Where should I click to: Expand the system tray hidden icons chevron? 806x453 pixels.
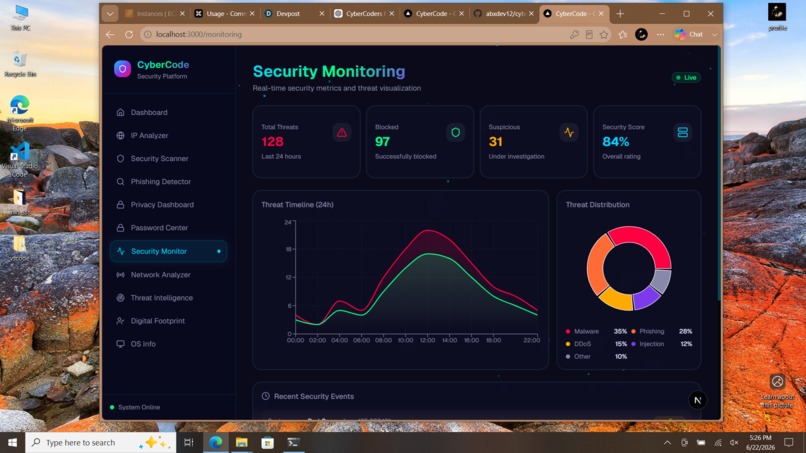(x=667, y=443)
